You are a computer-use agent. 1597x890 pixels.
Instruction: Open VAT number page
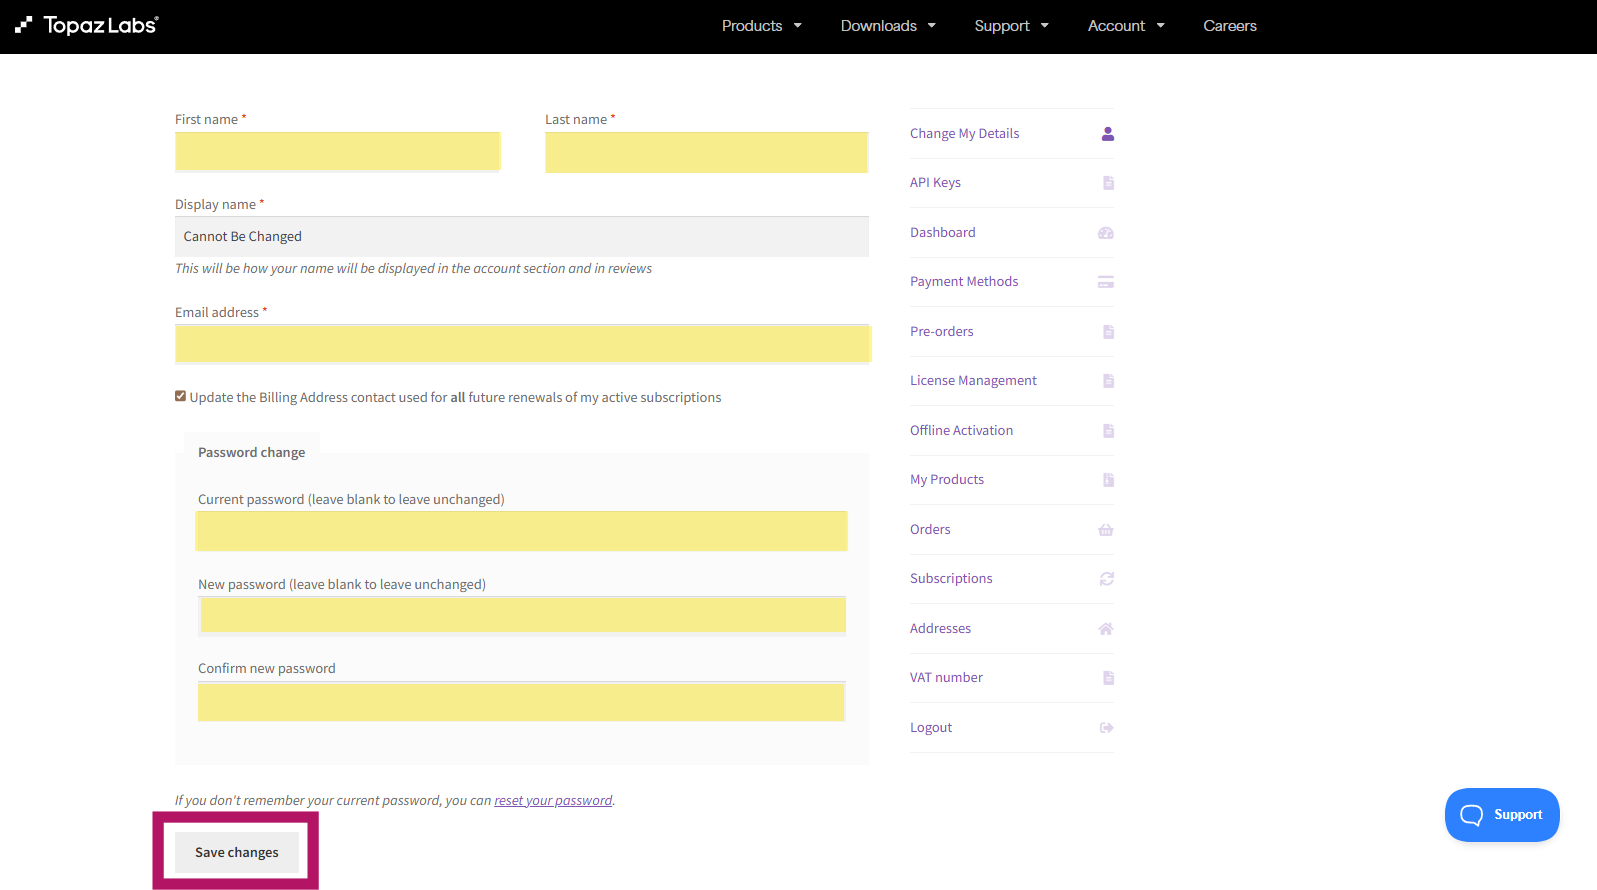[946, 678]
